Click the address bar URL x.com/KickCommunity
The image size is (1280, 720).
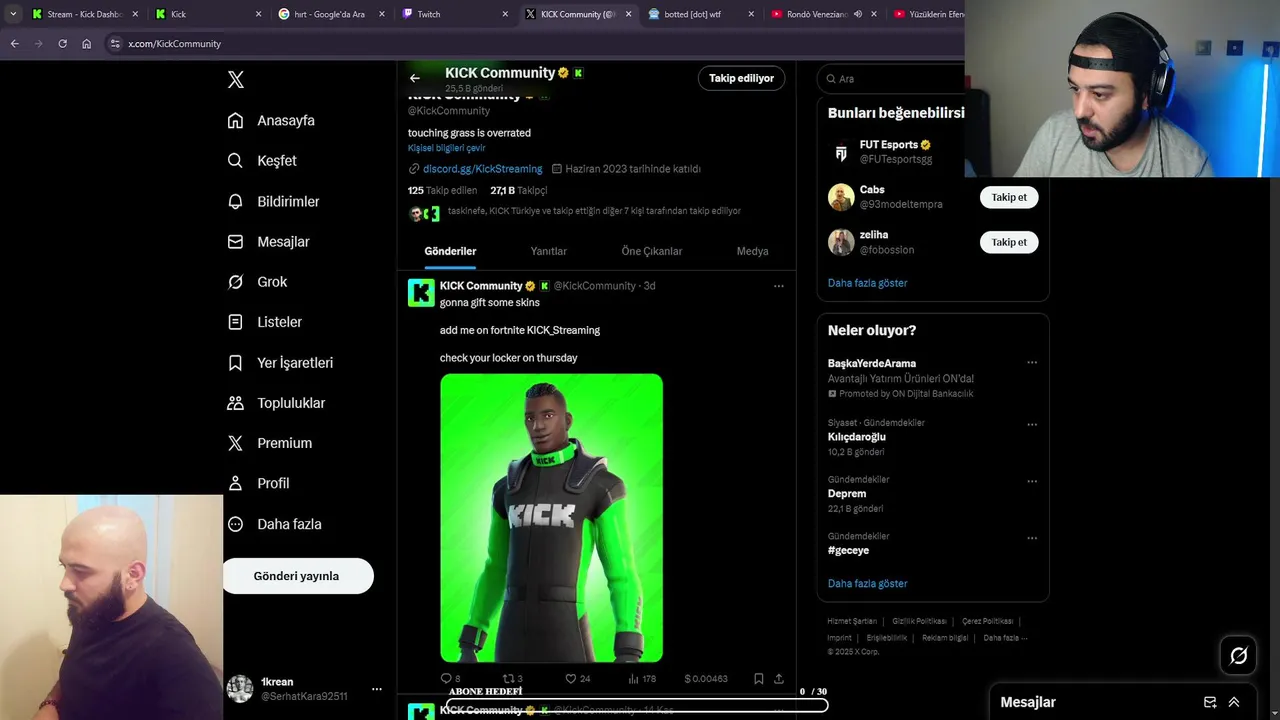174,44
